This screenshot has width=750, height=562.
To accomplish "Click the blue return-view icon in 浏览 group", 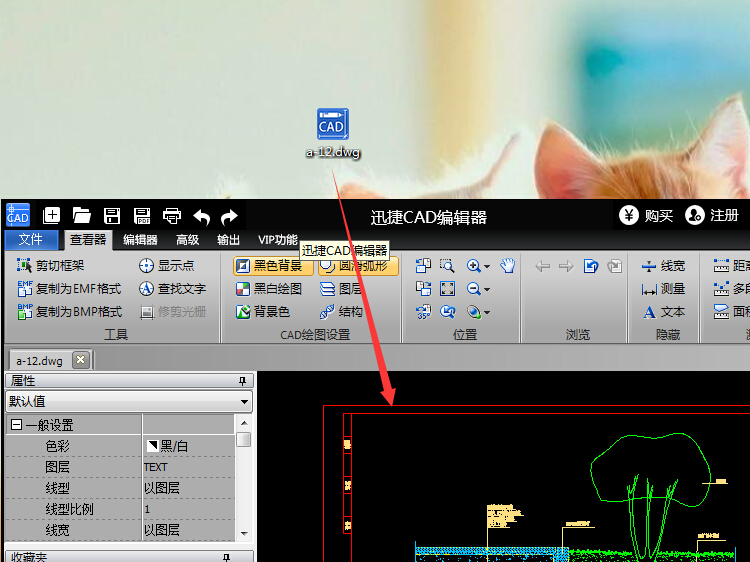I will coord(591,266).
